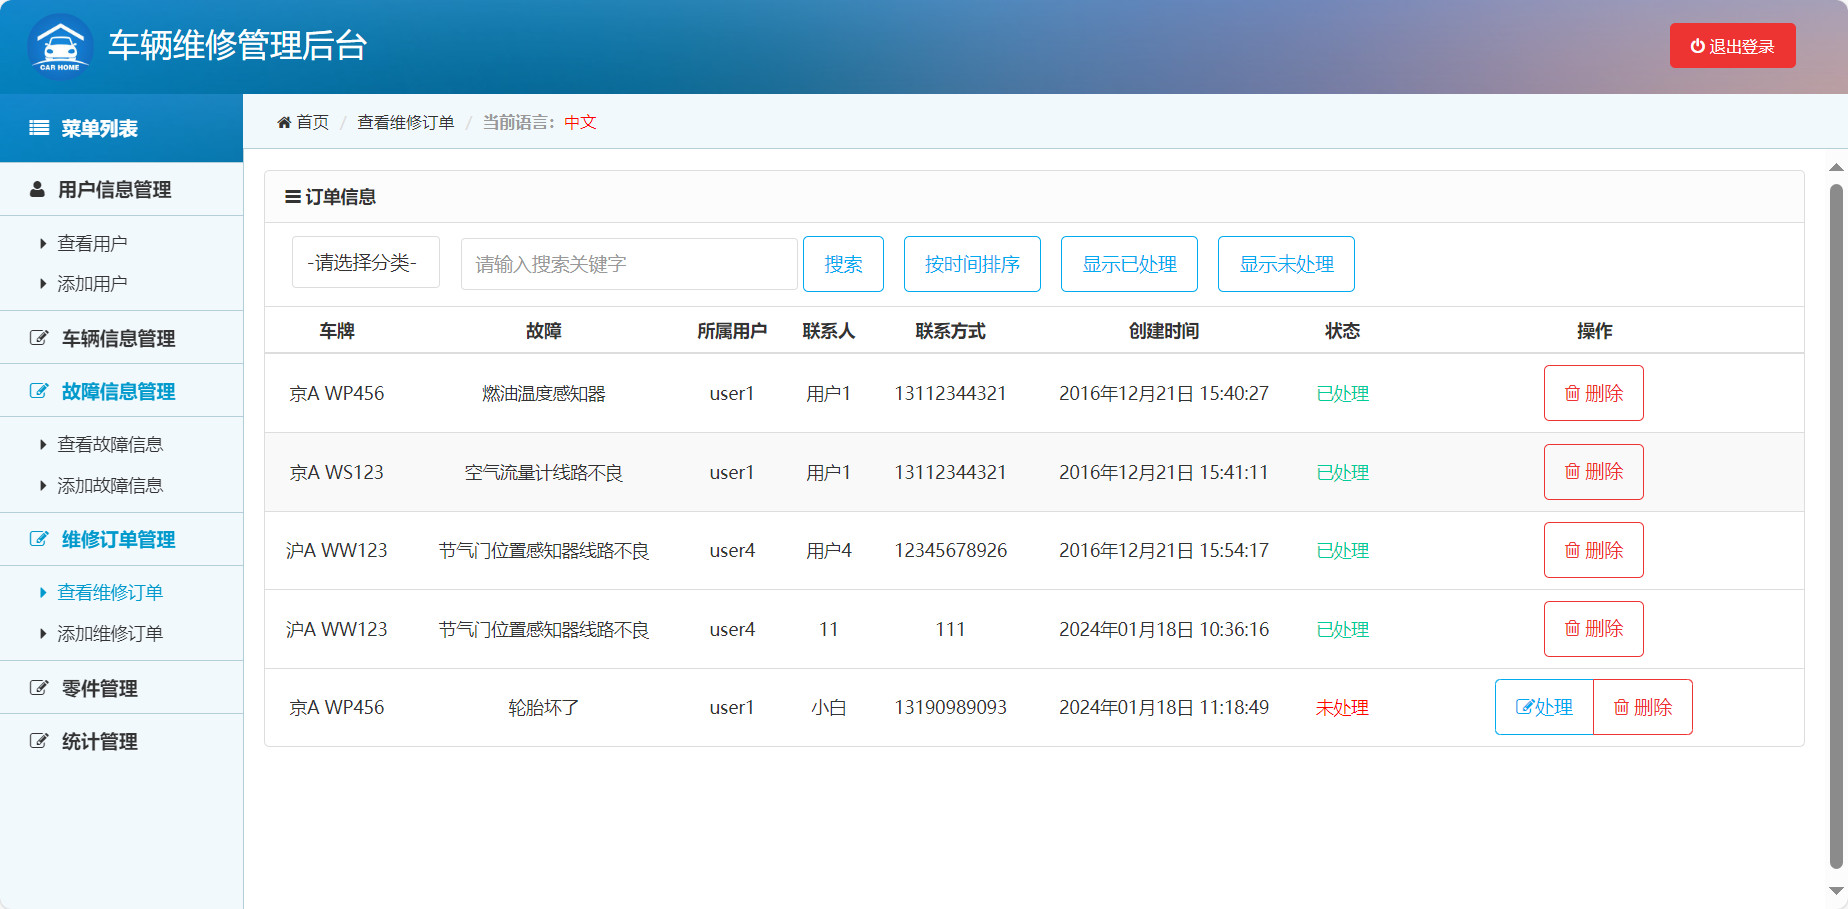
Task: Open 零件管理 menu section
Action: pos(121,688)
